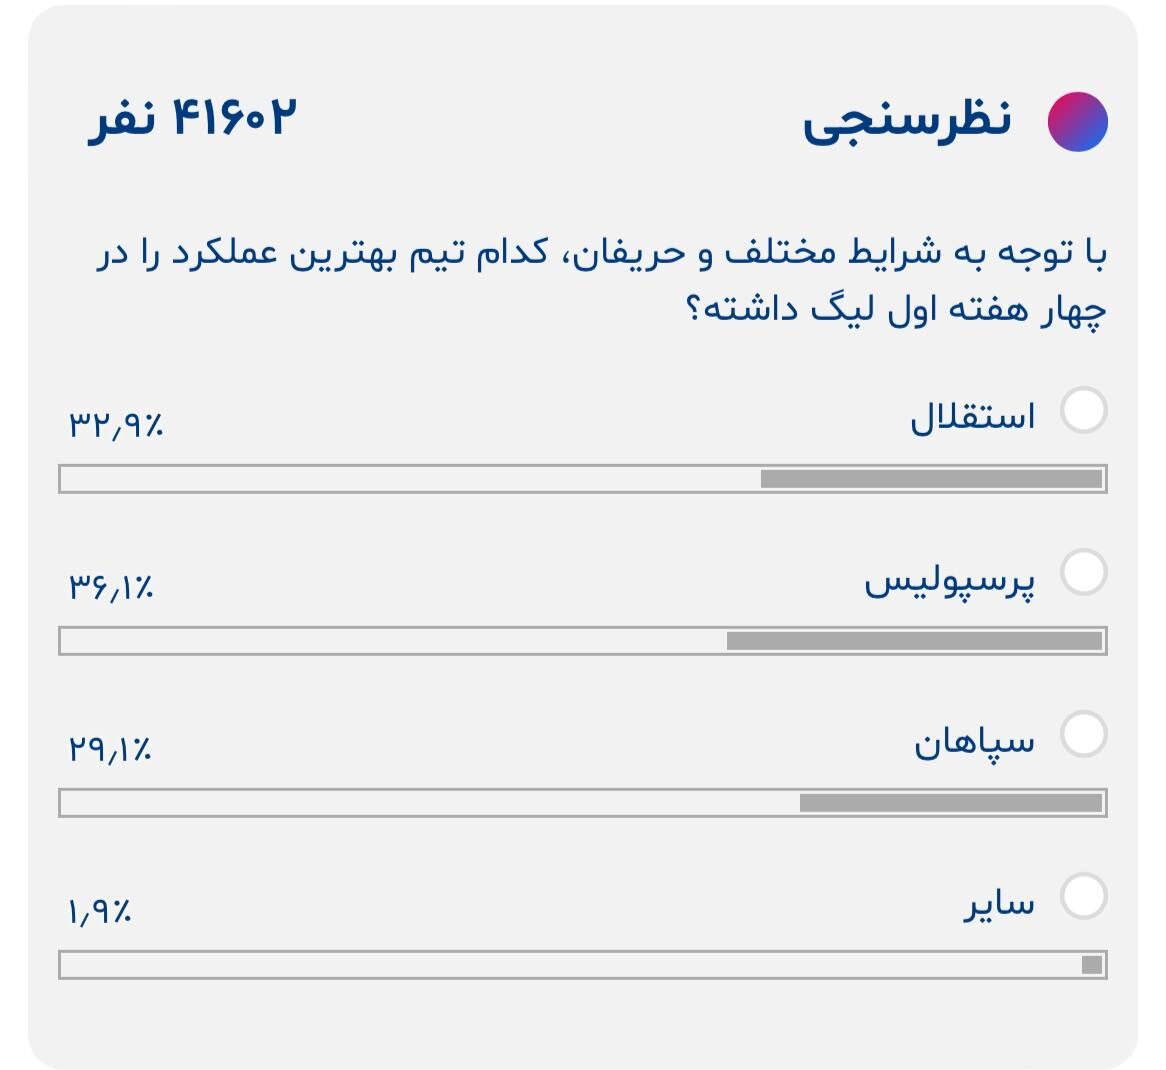1166x1070 pixels.
Task: Click the circular gradient poll icon
Action: click(x=1077, y=122)
